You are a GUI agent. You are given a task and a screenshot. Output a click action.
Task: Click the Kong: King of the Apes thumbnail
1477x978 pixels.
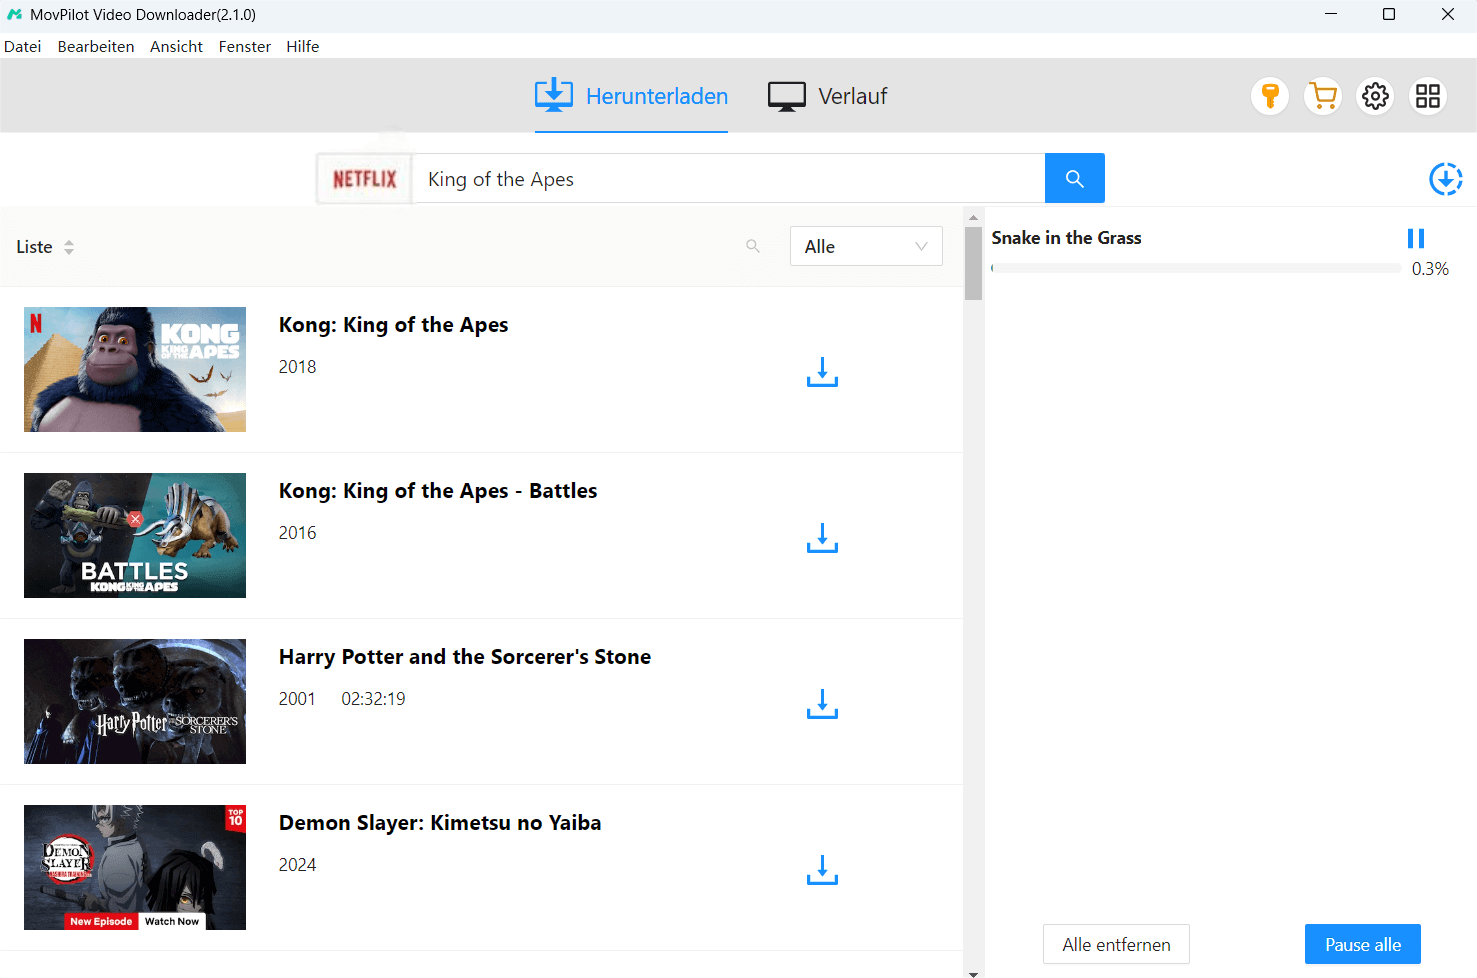tap(135, 369)
